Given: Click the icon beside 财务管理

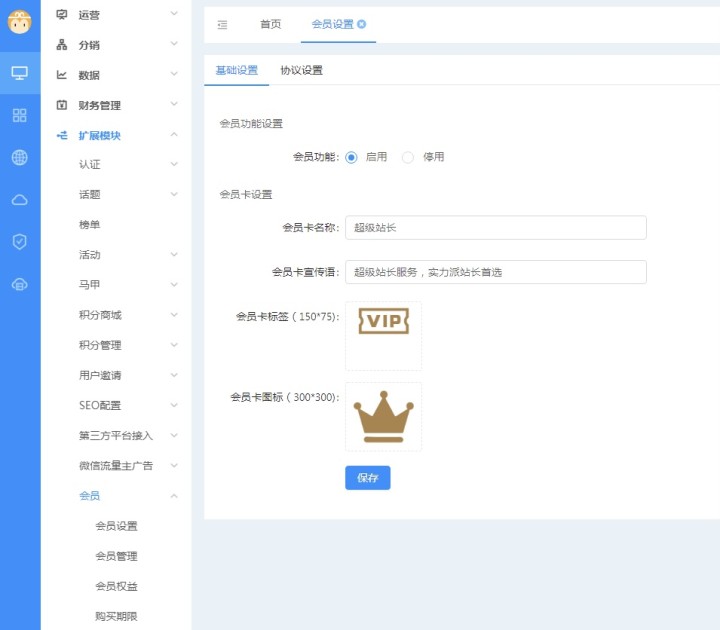Looking at the screenshot, I should coord(62,105).
